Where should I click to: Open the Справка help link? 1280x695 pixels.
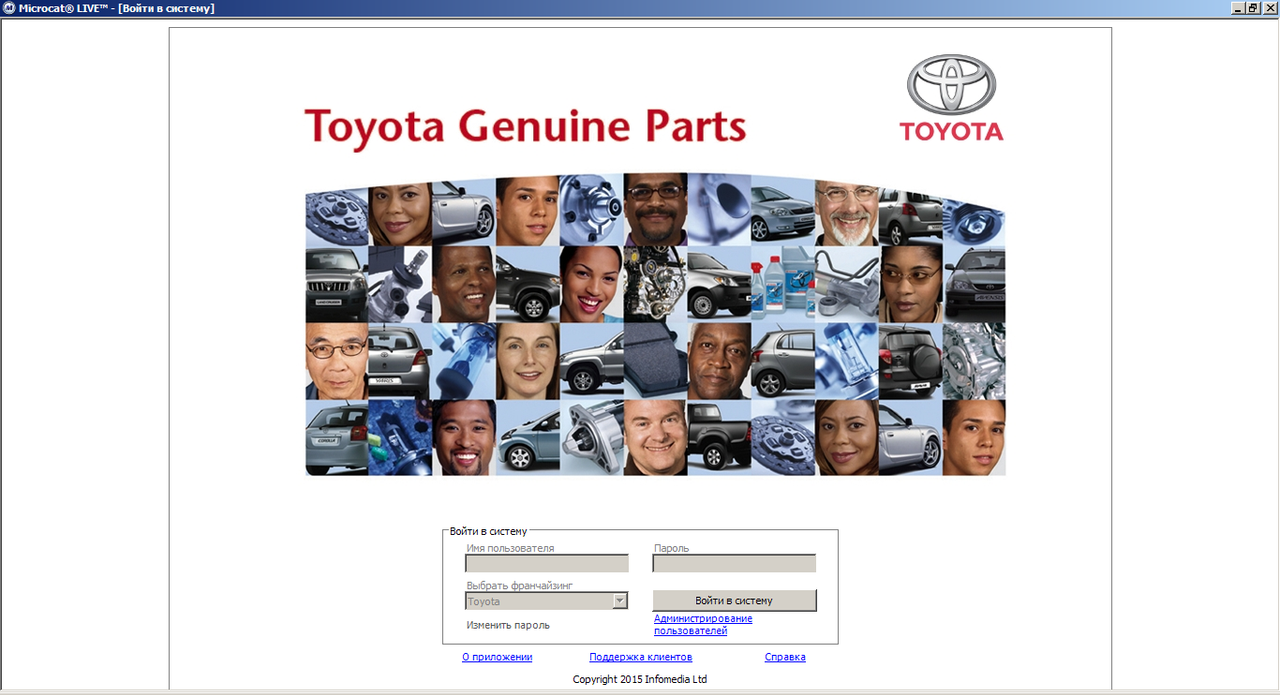click(785, 657)
